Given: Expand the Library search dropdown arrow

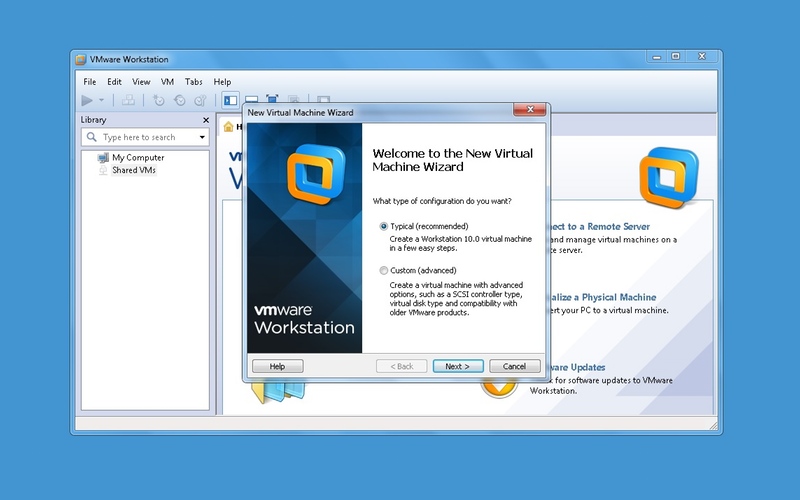Looking at the screenshot, I should point(202,137).
